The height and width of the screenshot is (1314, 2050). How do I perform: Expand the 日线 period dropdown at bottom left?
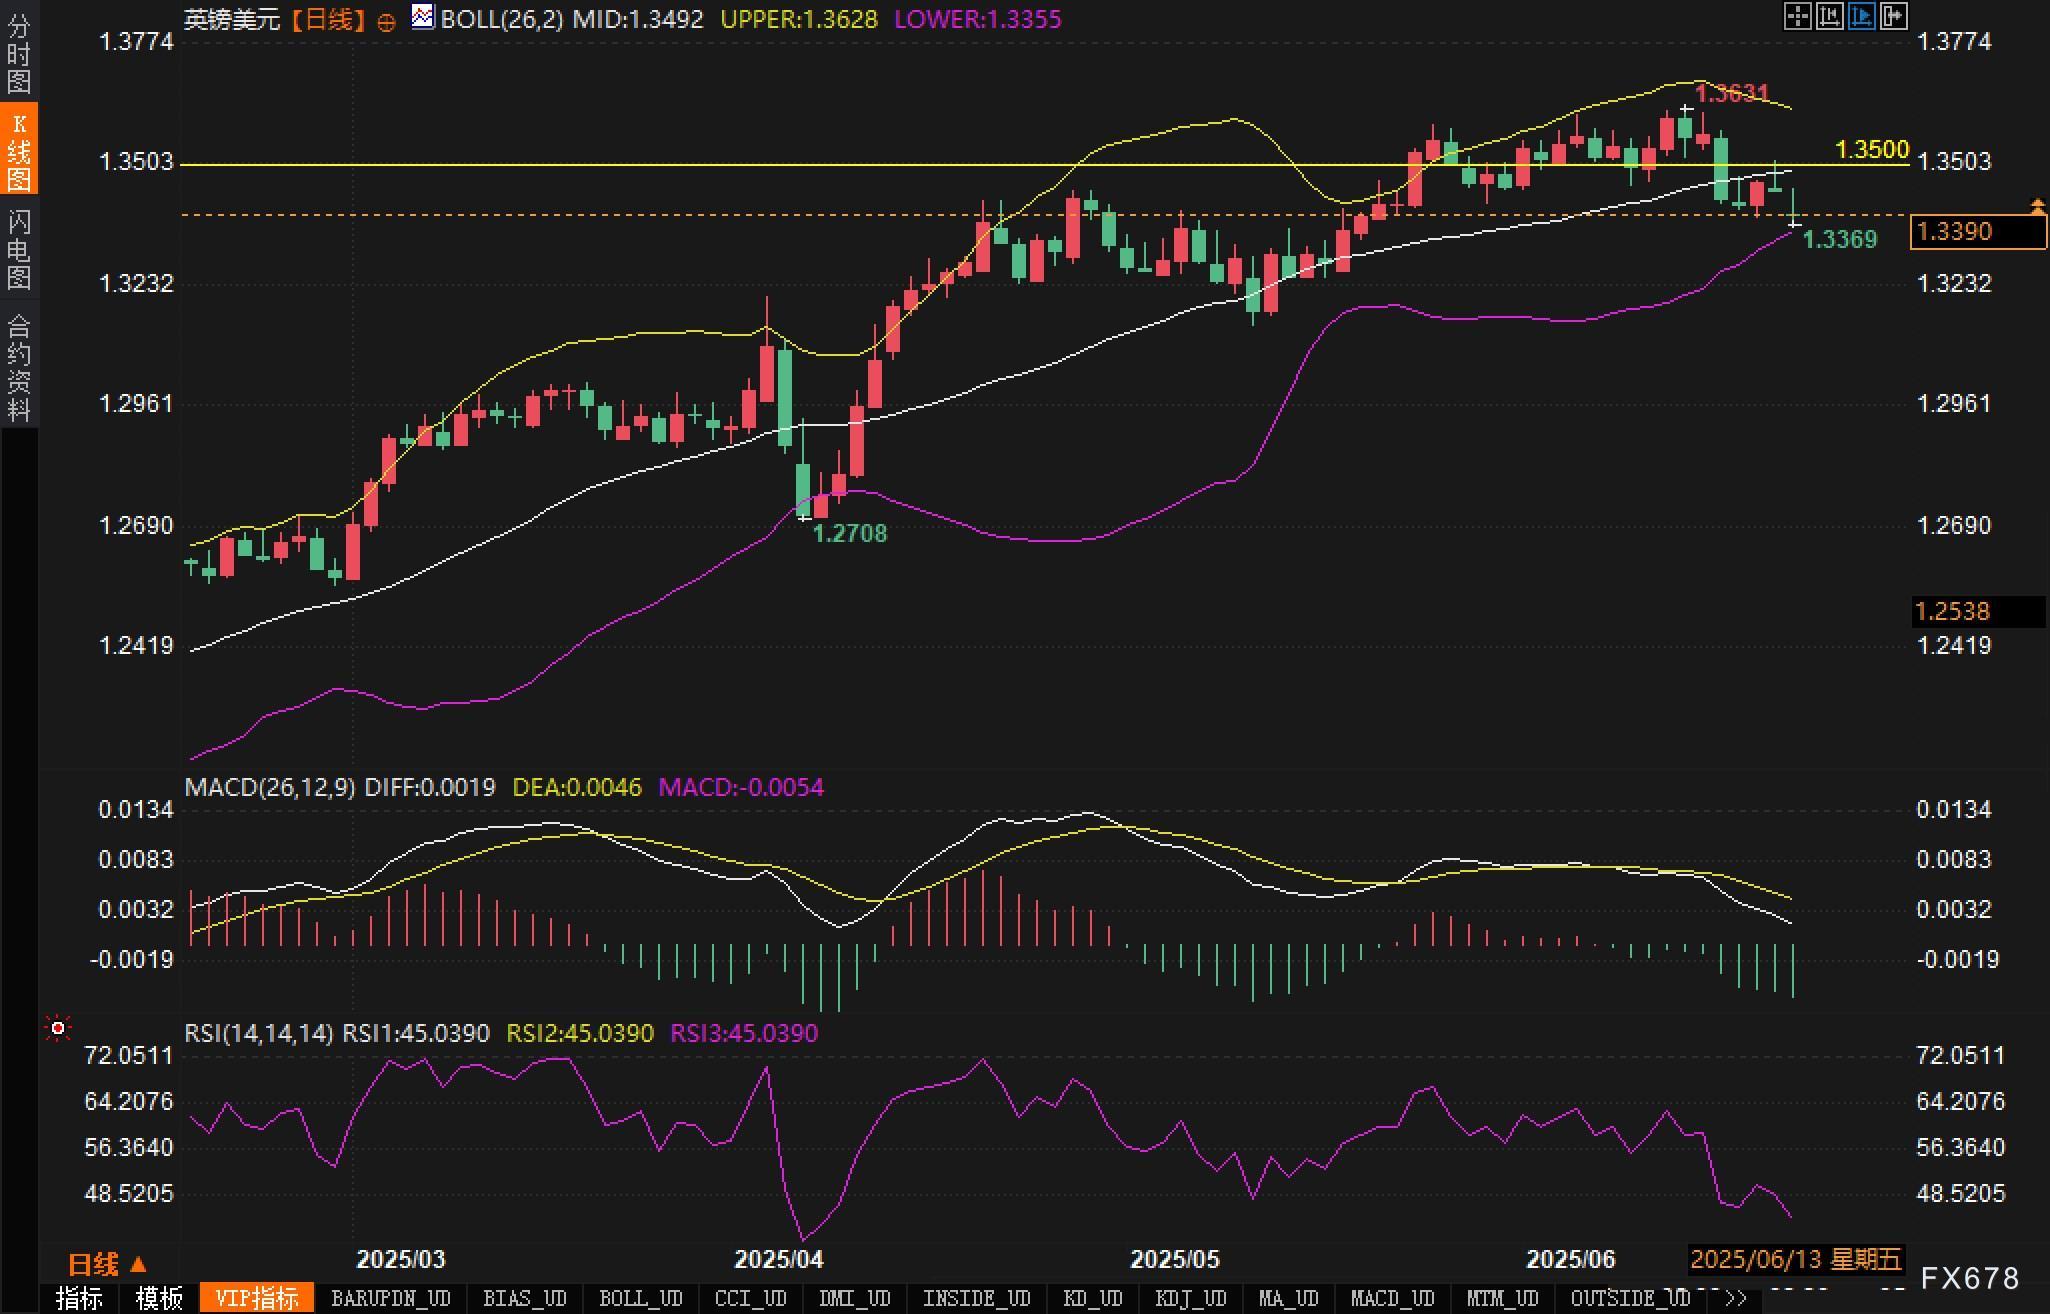click(x=106, y=1264)
